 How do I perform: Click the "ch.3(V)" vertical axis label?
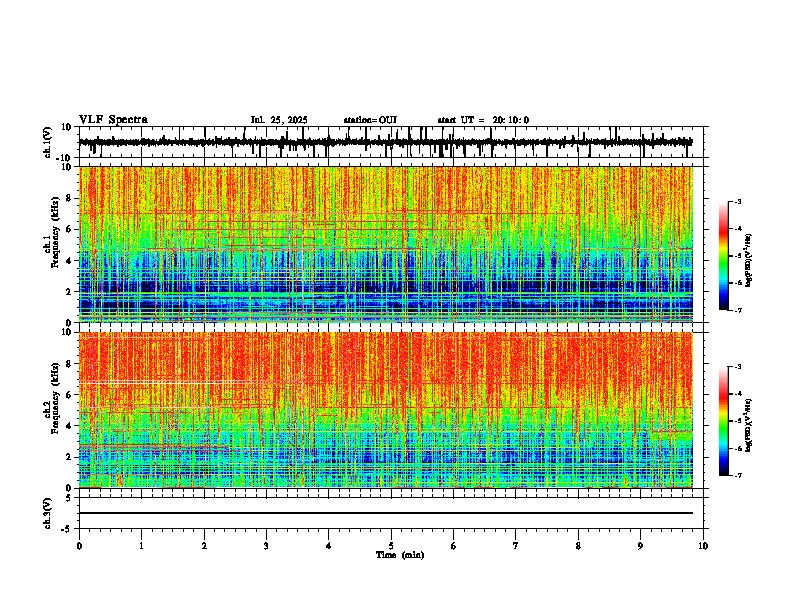pyautogui.click(x=47, y=514)
